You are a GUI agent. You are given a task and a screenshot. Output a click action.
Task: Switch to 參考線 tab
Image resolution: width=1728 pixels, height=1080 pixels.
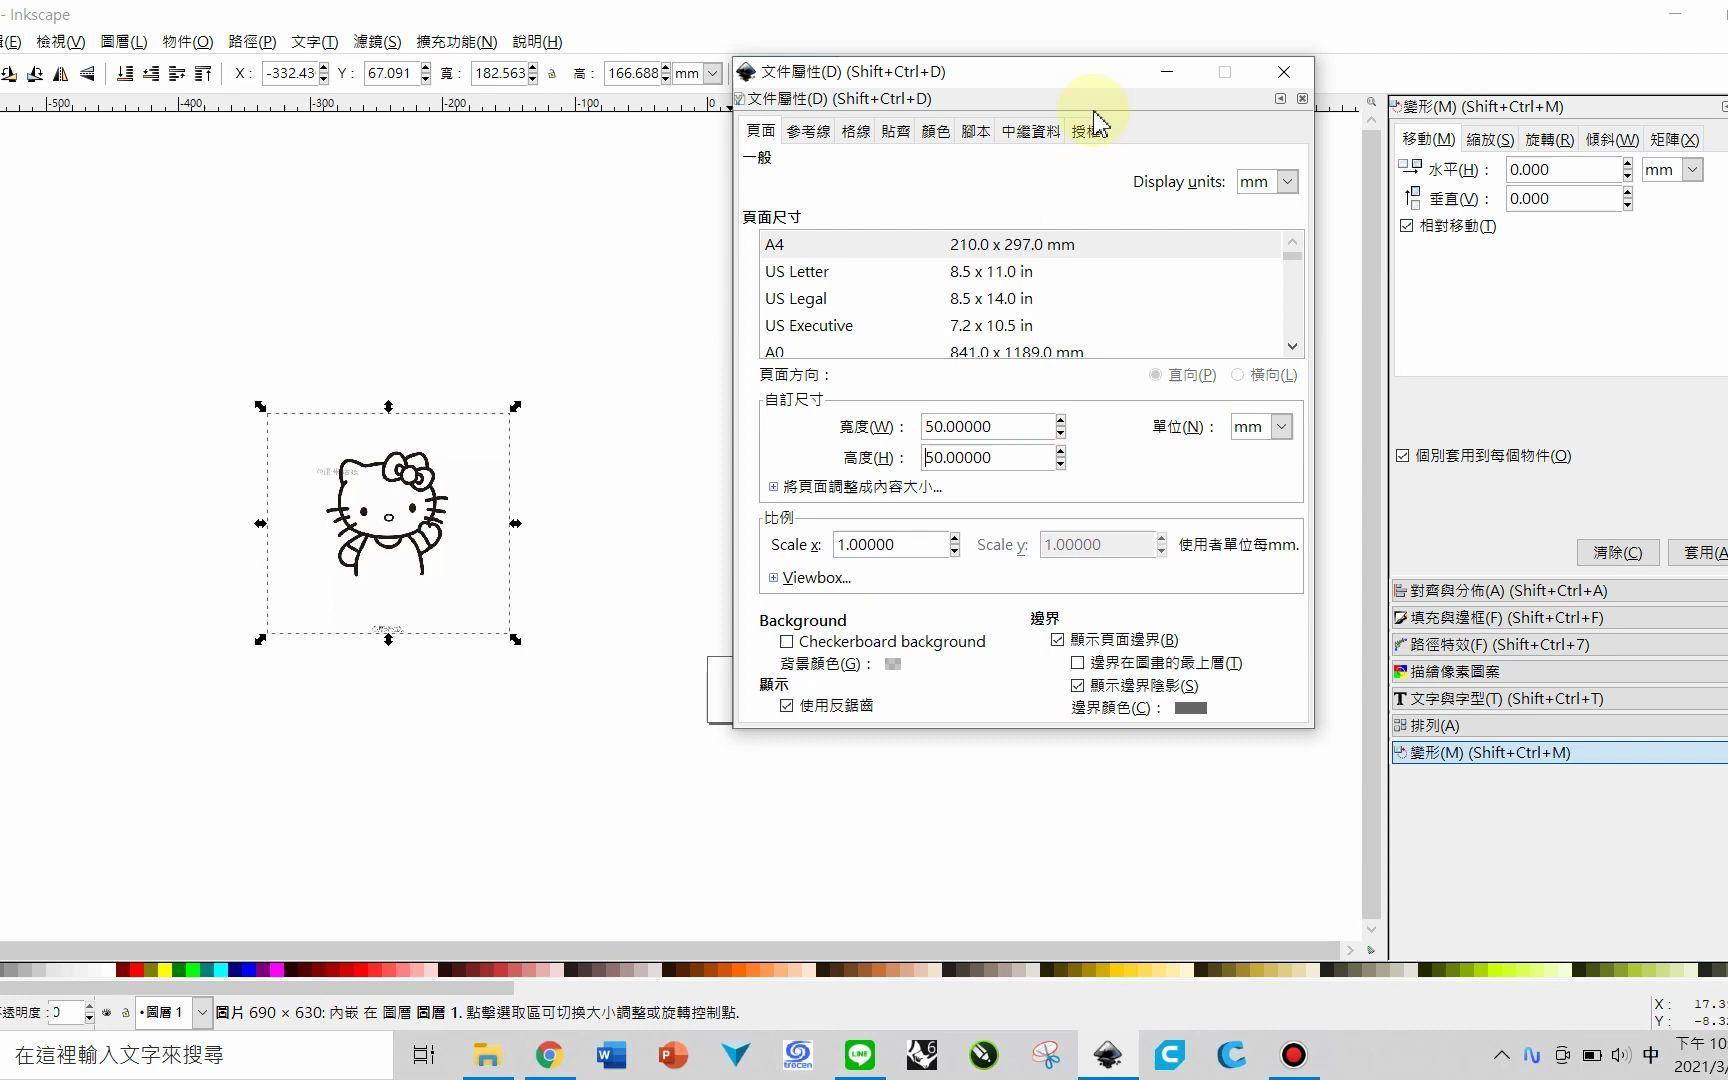808,132
